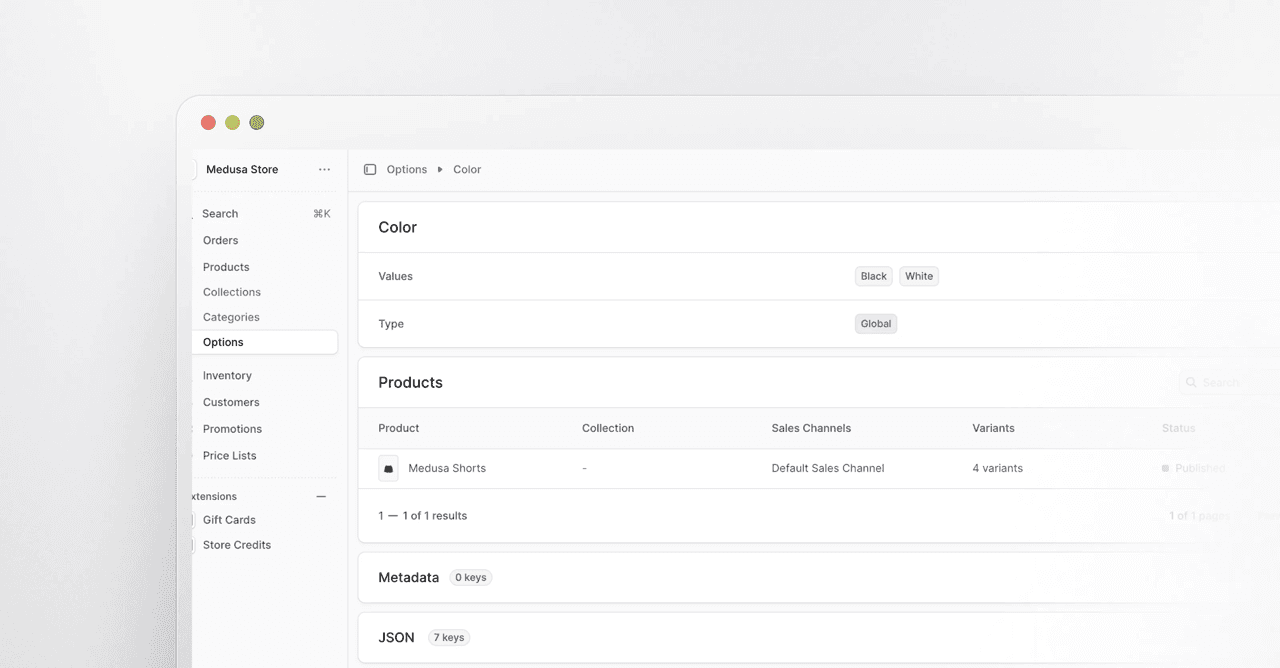The width and height of the screenshot is (1280, 668).
Task: Click the results count text
Action: [422, 516]
